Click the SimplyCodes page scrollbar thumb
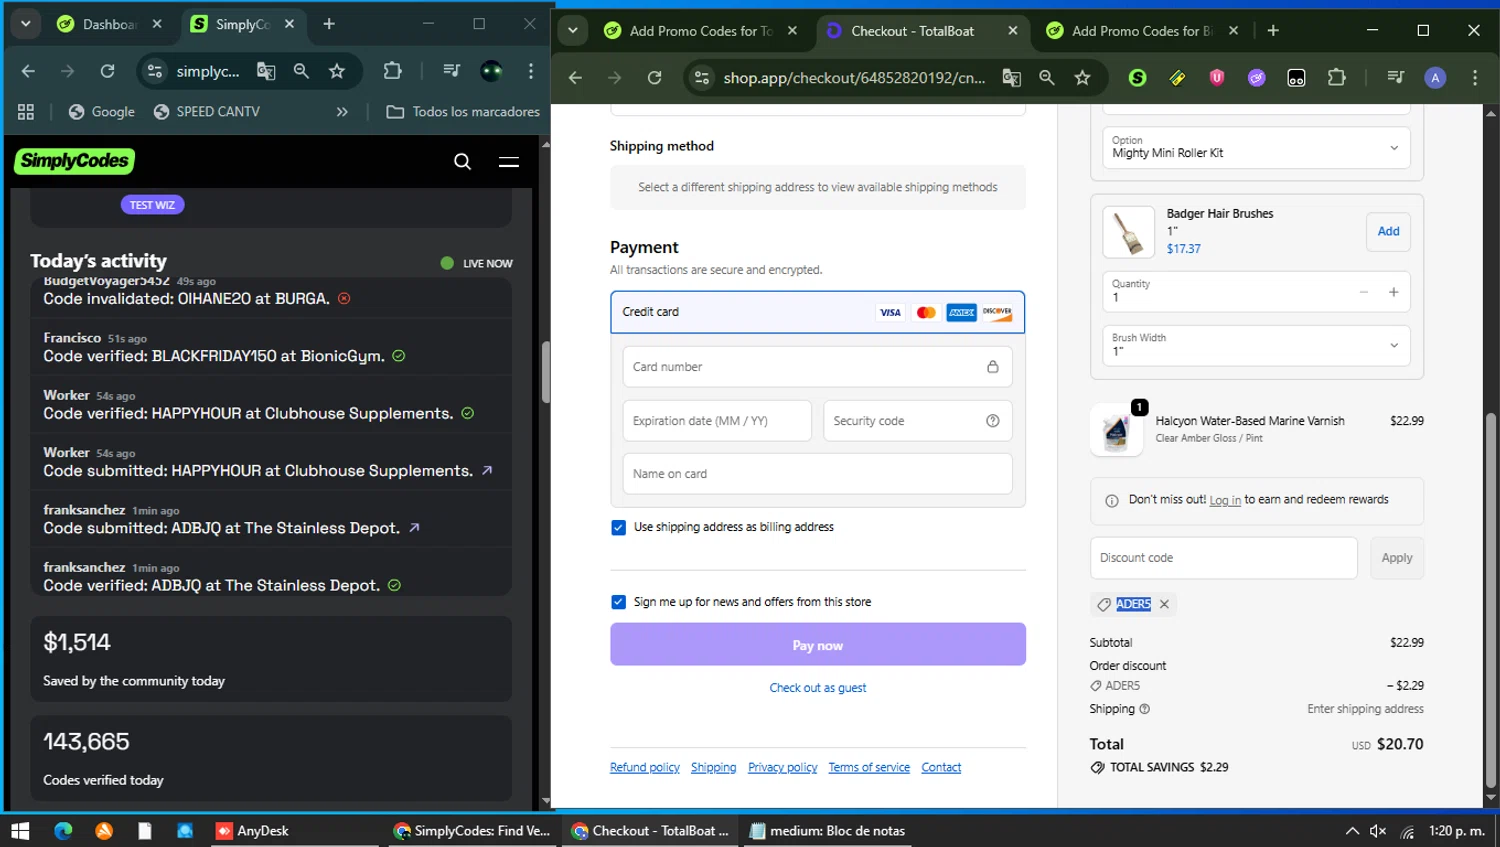The image size is (1500, 847). (x=545, y=372)
